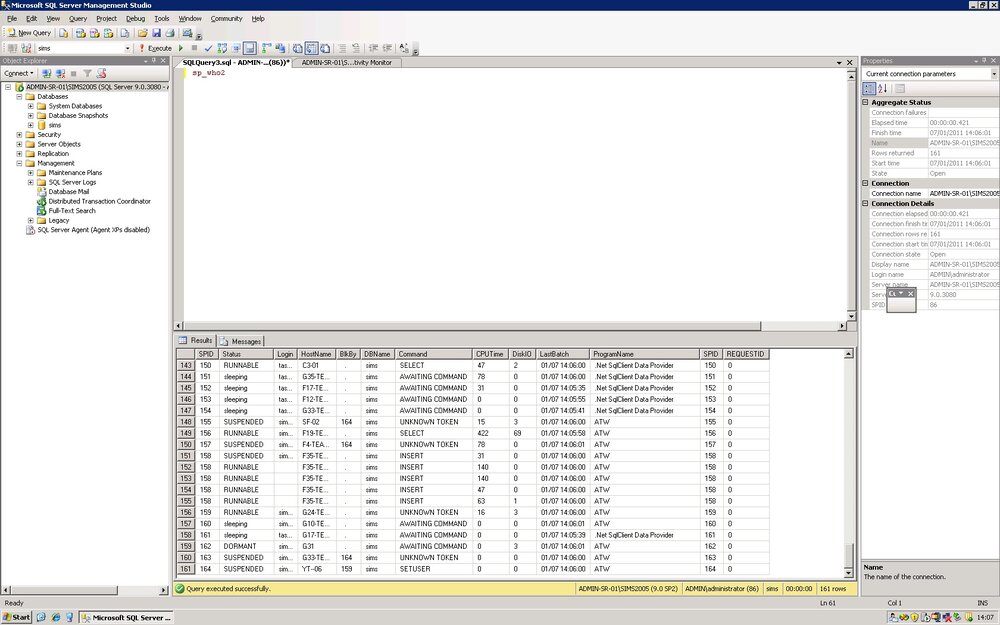Click the New Query toolbar button
Viewport: 1000px width, 625px height.
[29, 33]
